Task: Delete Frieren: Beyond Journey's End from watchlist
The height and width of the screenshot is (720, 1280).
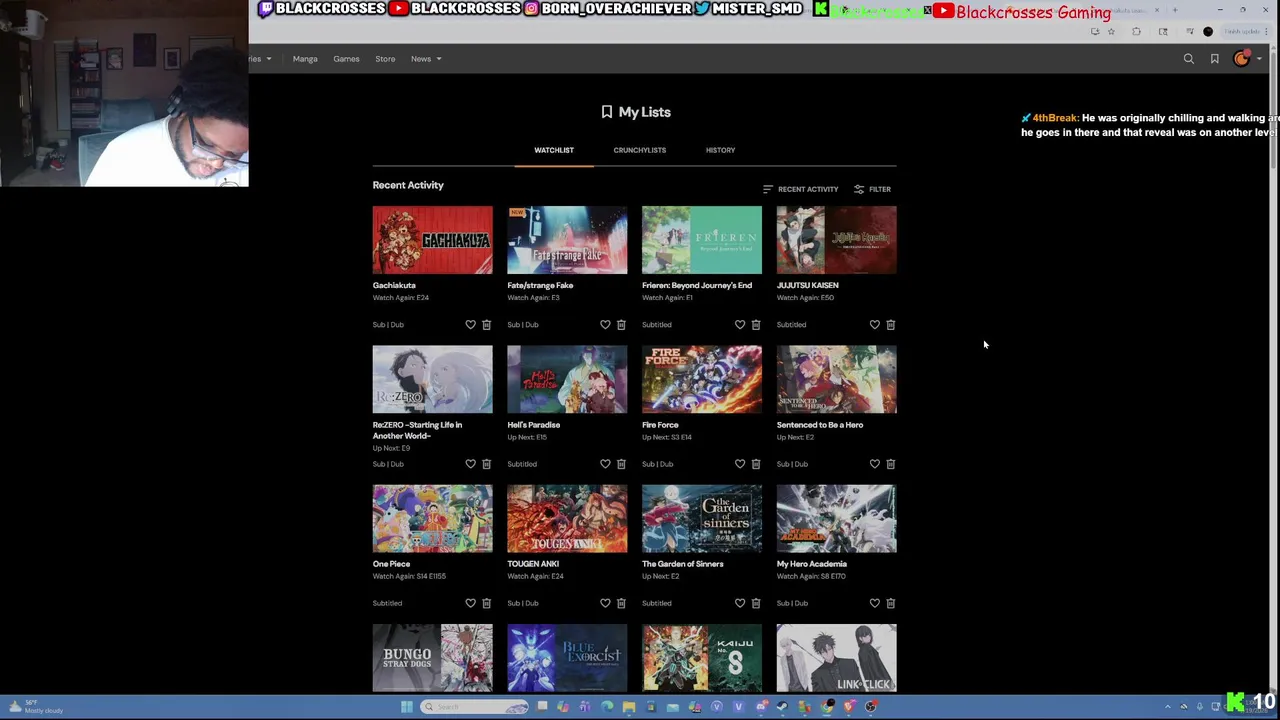Action: [x=756, y=325]
